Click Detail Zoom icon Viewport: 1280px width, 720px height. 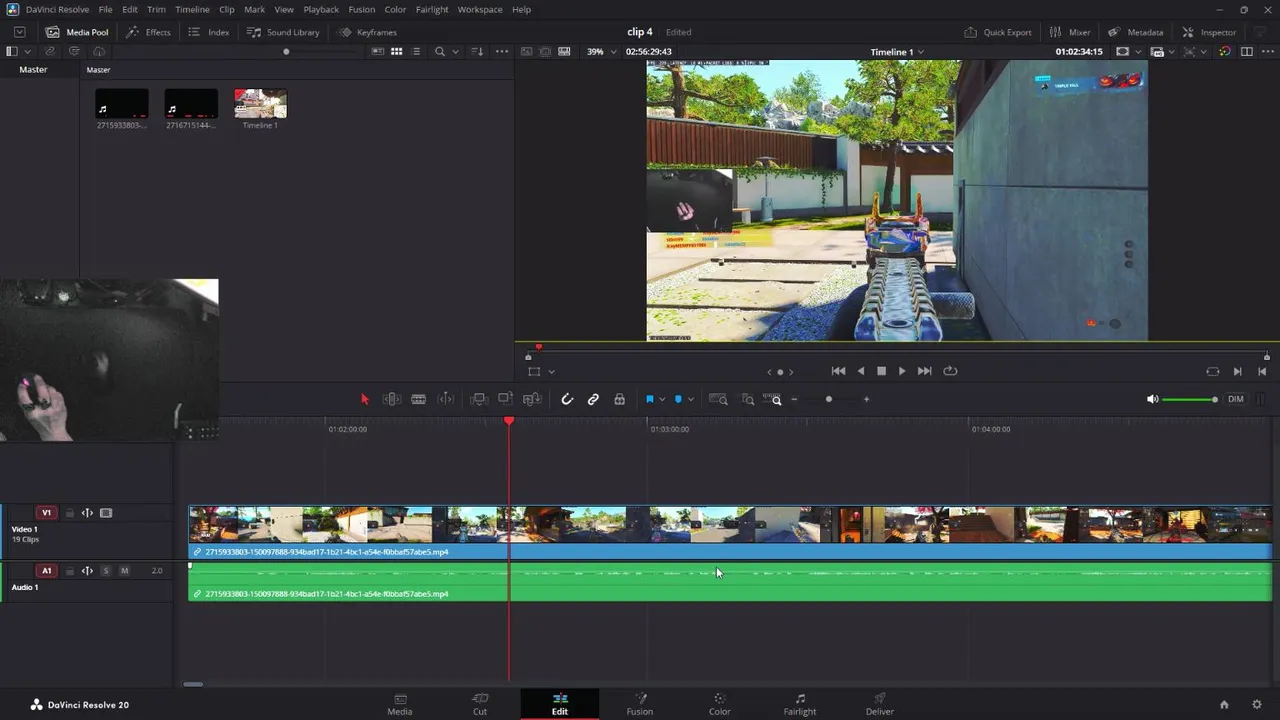(747, 399)
